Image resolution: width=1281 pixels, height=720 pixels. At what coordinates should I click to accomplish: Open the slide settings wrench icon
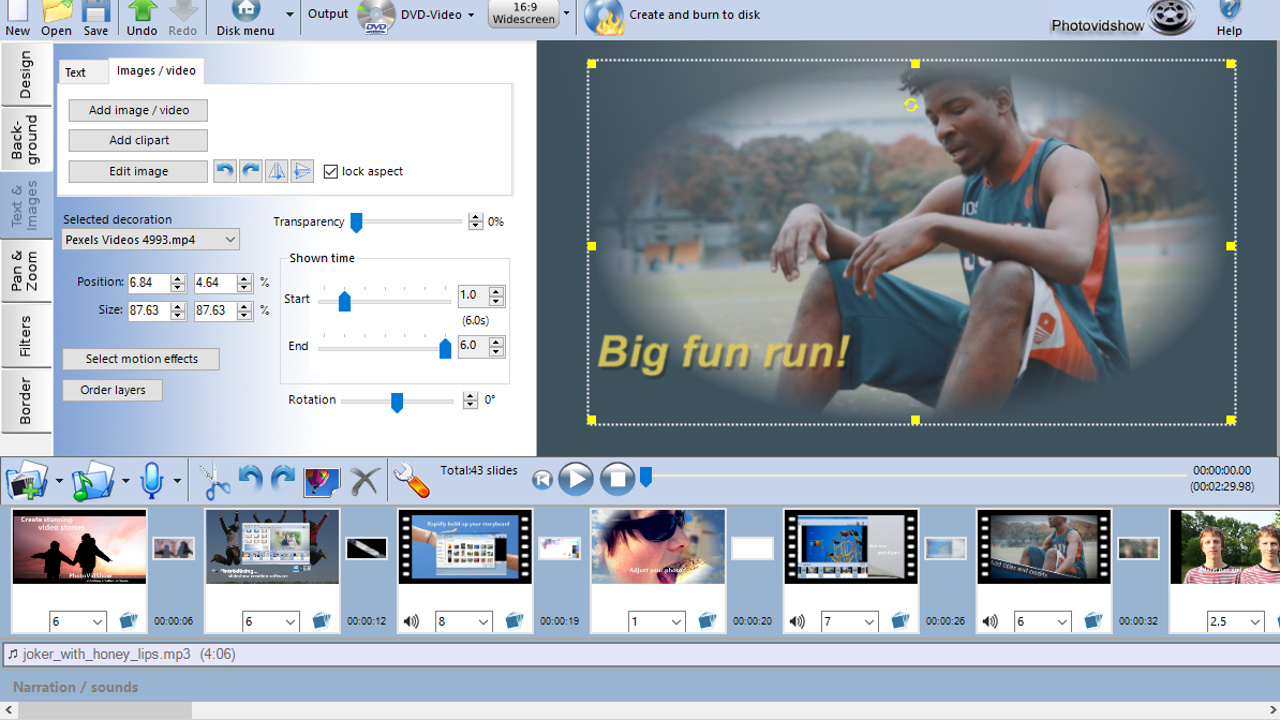[410, 480]
